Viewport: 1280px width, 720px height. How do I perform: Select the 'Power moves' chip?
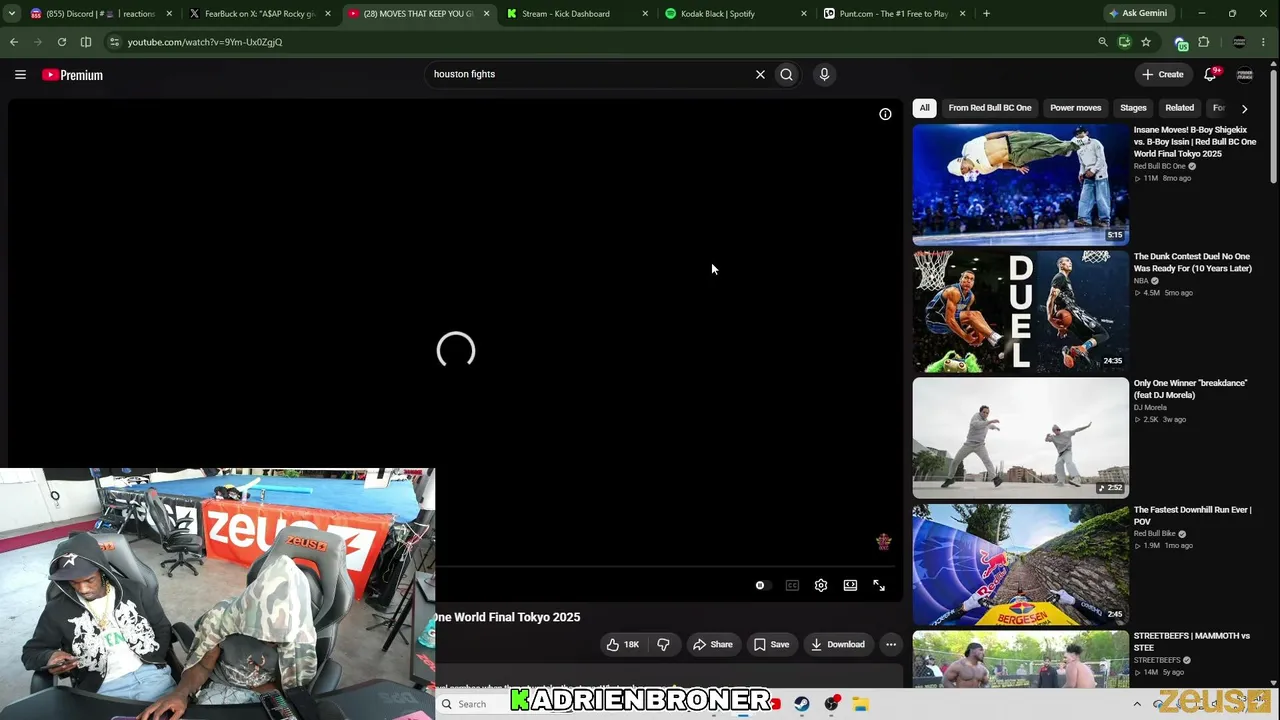coord(1076,108)
